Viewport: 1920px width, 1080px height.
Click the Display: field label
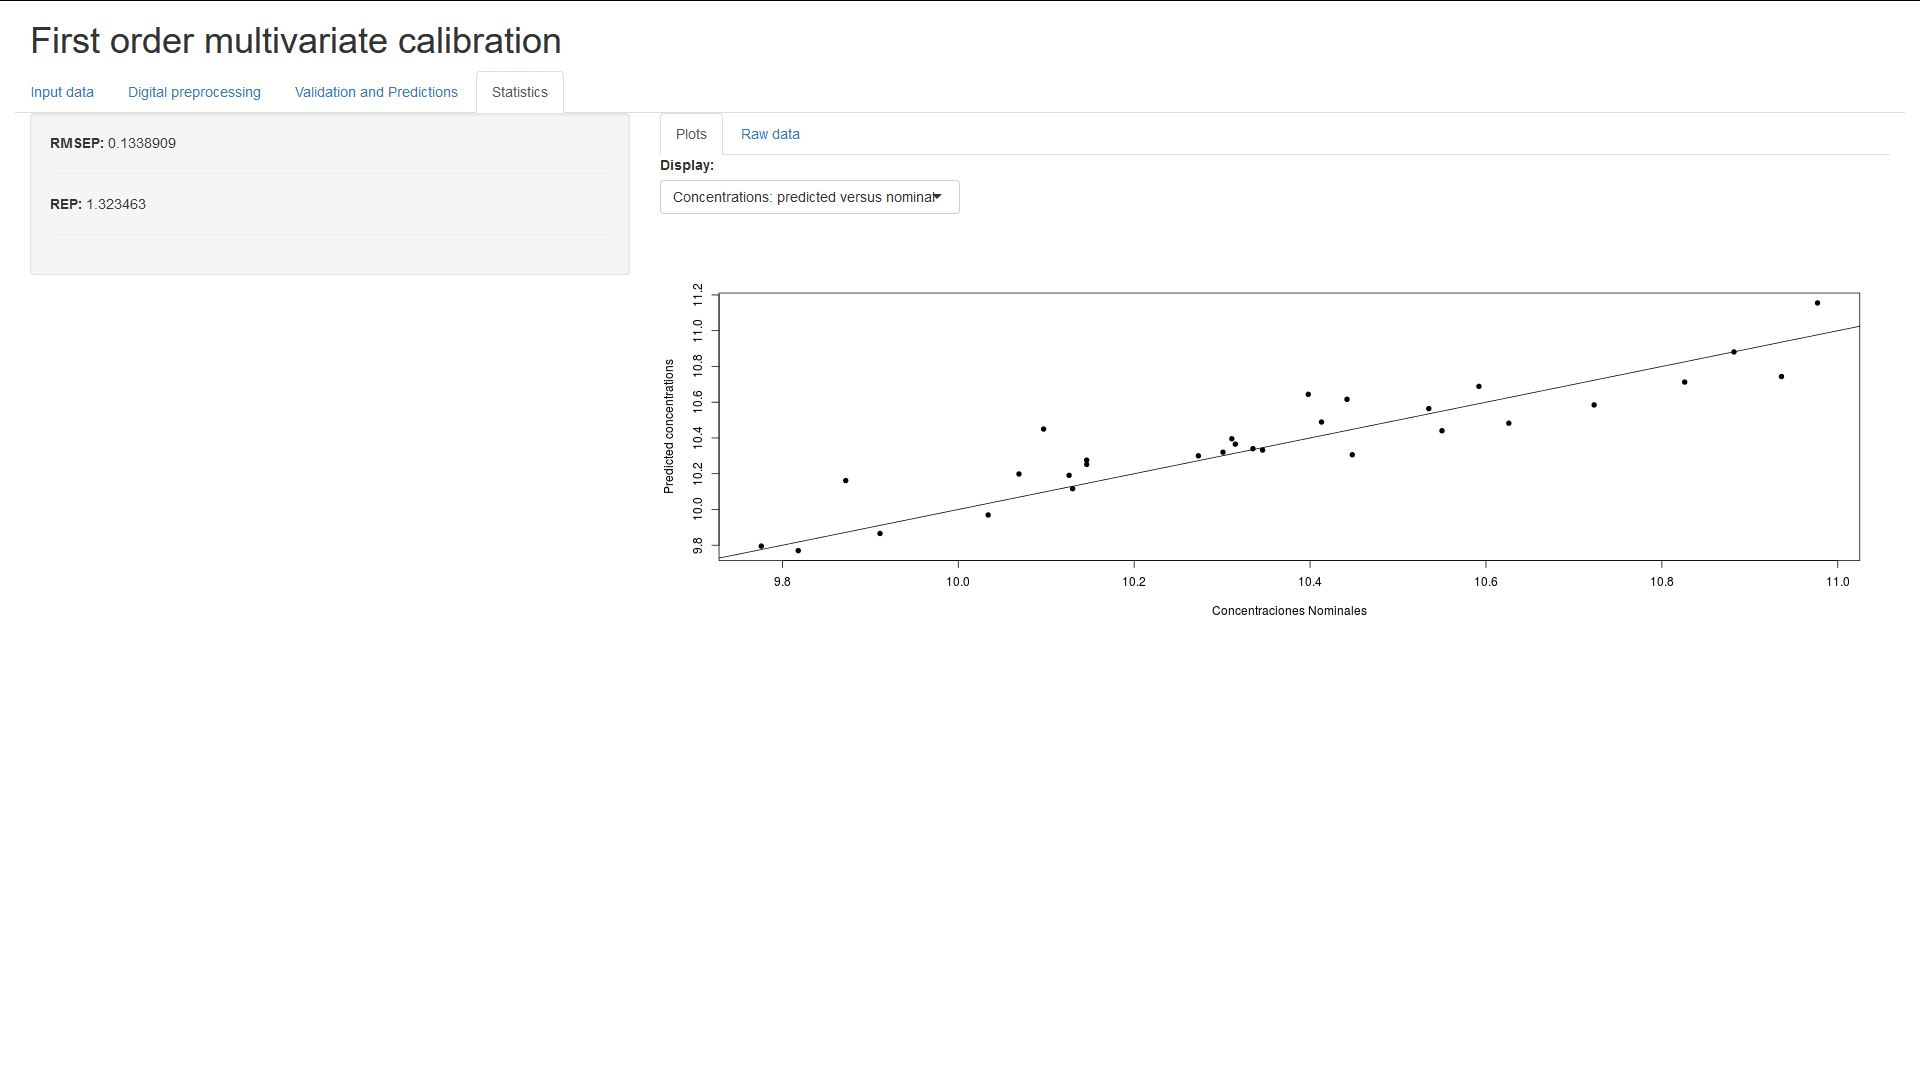687,165
